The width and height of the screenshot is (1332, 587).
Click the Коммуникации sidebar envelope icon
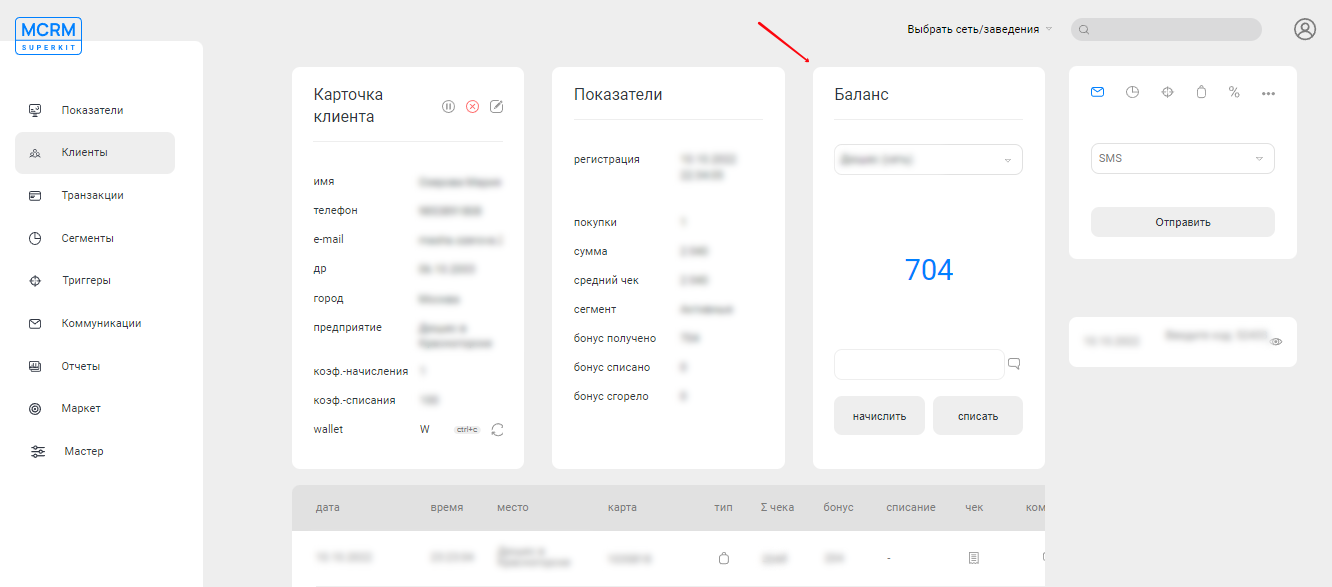point(35,324)
